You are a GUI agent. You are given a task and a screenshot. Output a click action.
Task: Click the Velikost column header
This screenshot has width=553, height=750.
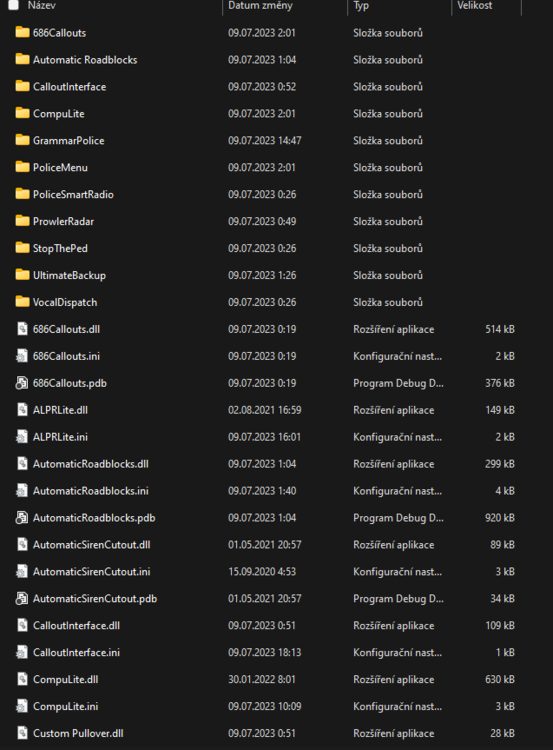tap(475, 5)
